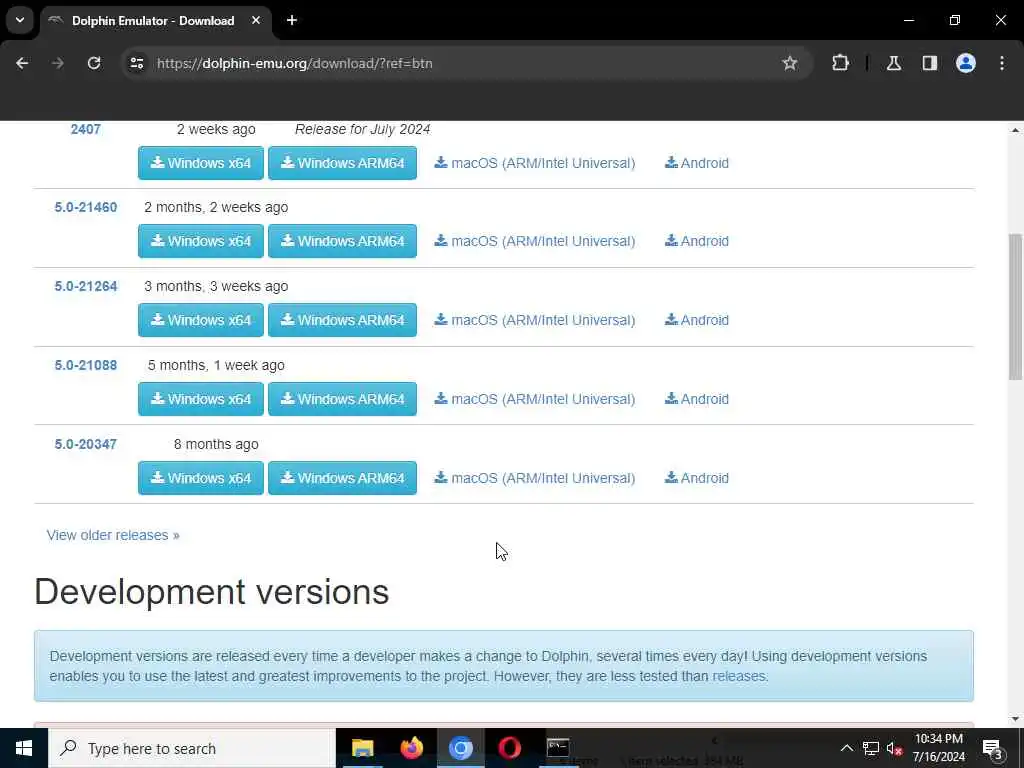Download Windows ARM64 for 5.0-21264
The height and width of the screenshot is (768, 1024).
click(342, 320)
